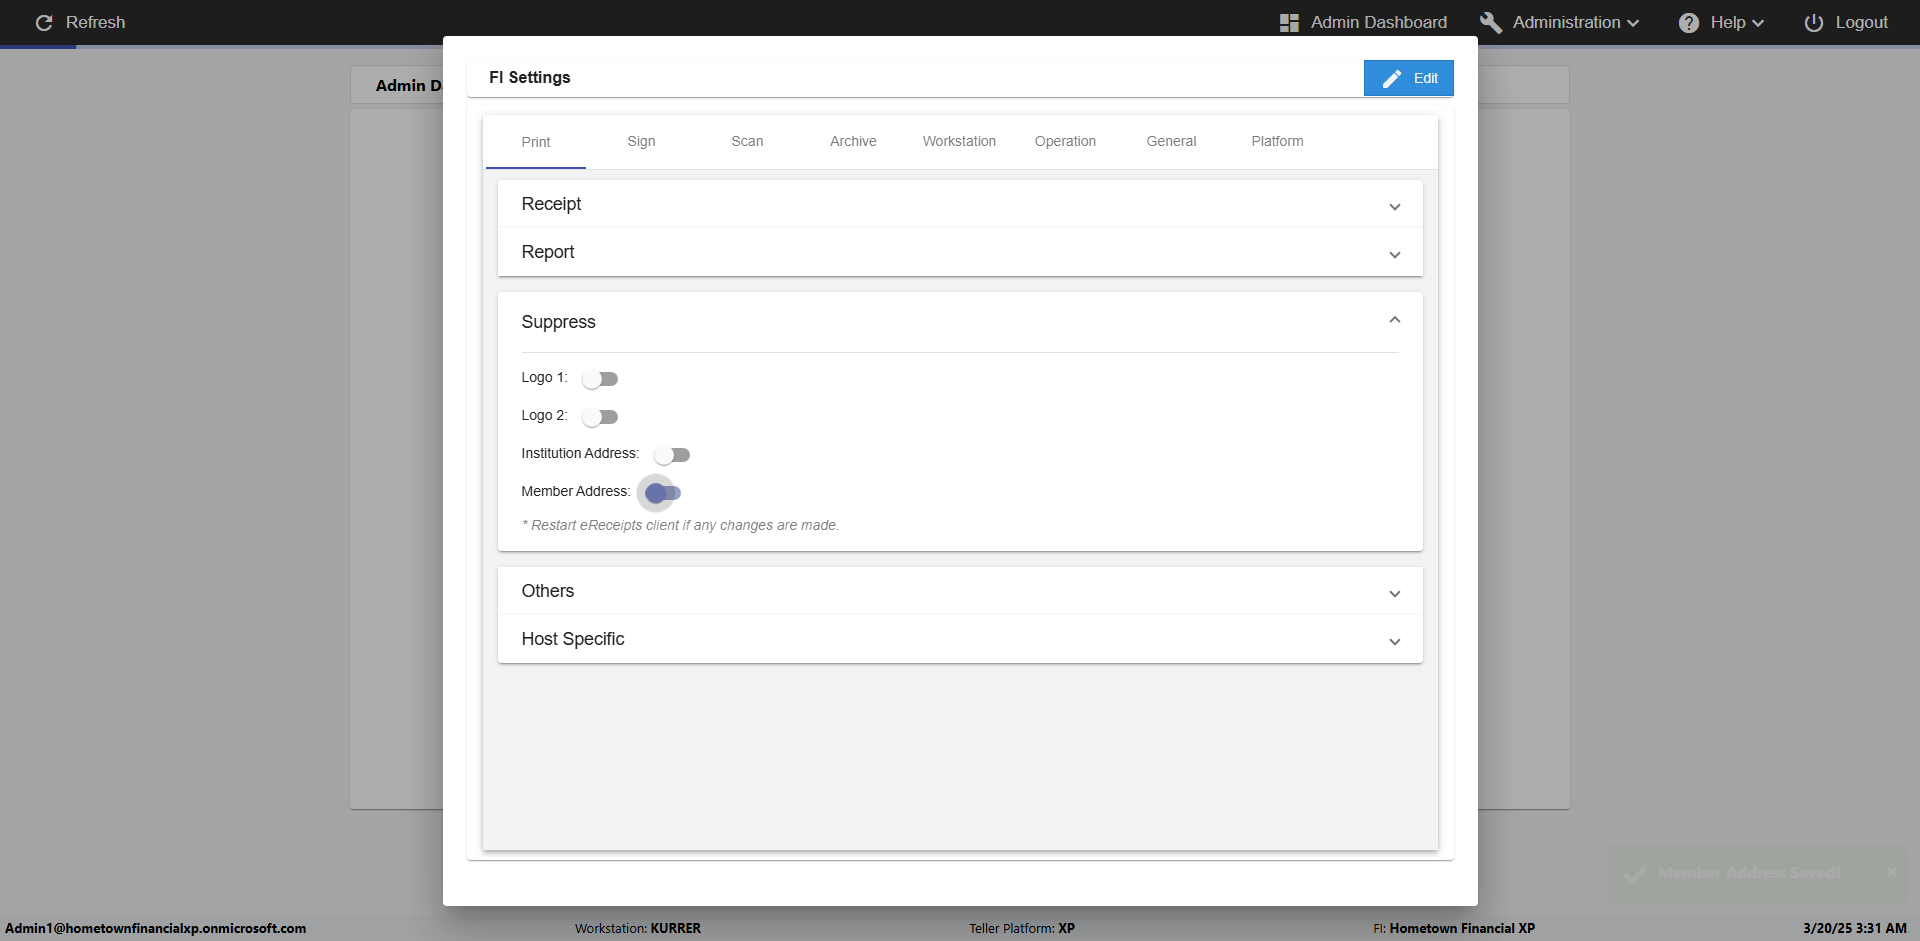Toggle the Logo 2 suppress switch
This screenshot has height=941, width=1920.
point(600,417)
